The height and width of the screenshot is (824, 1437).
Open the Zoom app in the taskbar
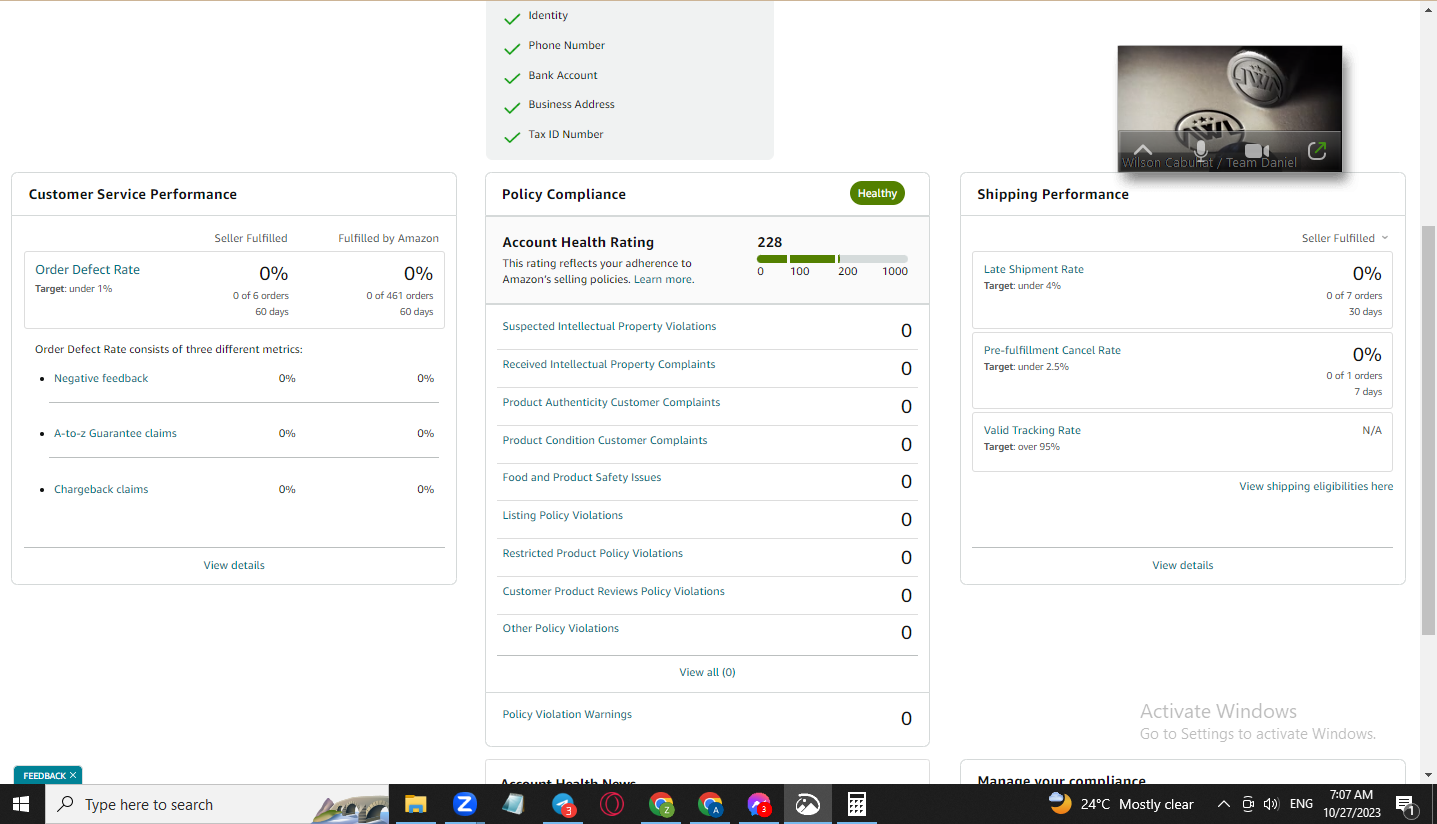point(464,804)
